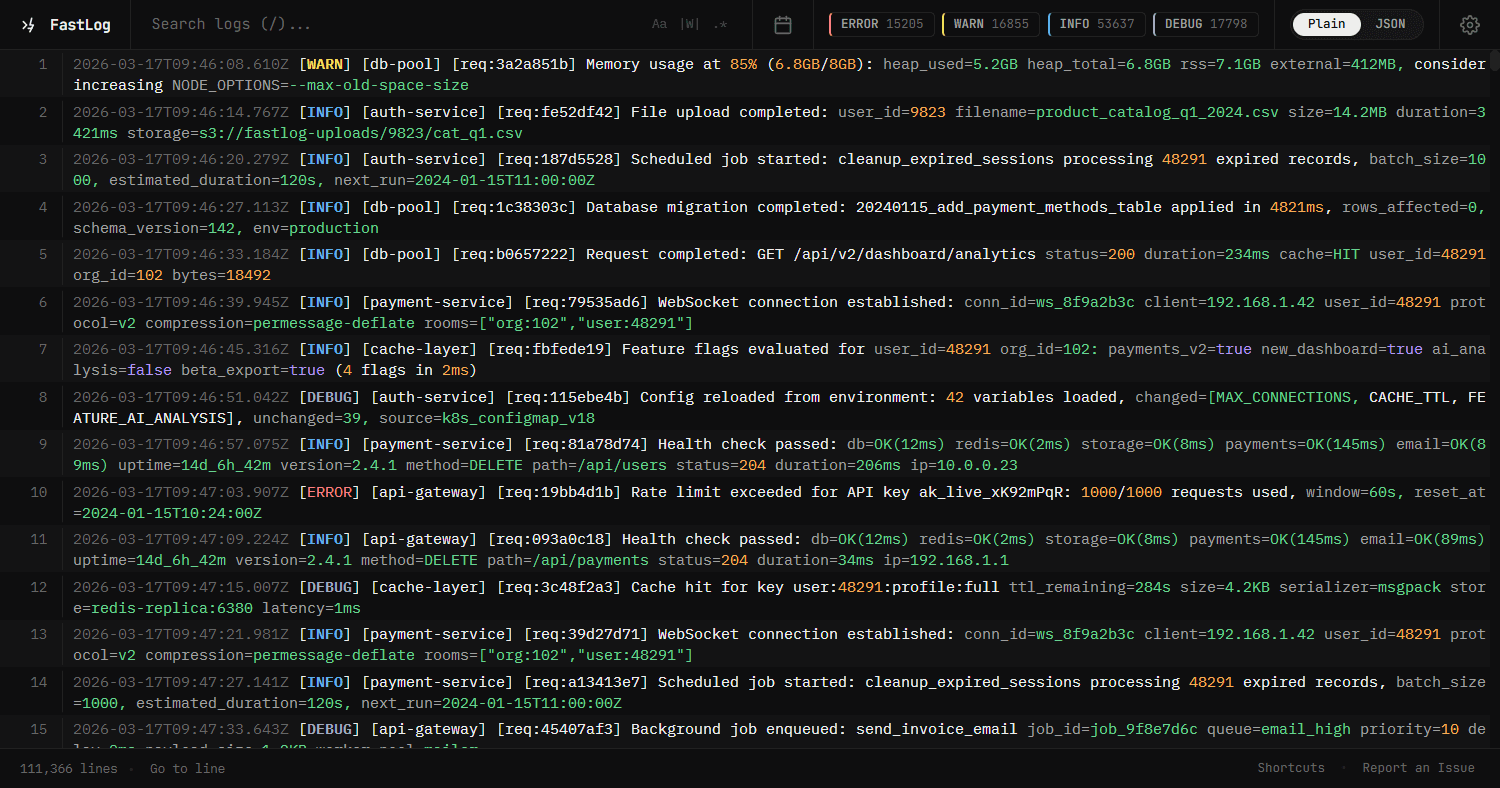Toggle case-sensitive search (Aa)

pos(659,25)
